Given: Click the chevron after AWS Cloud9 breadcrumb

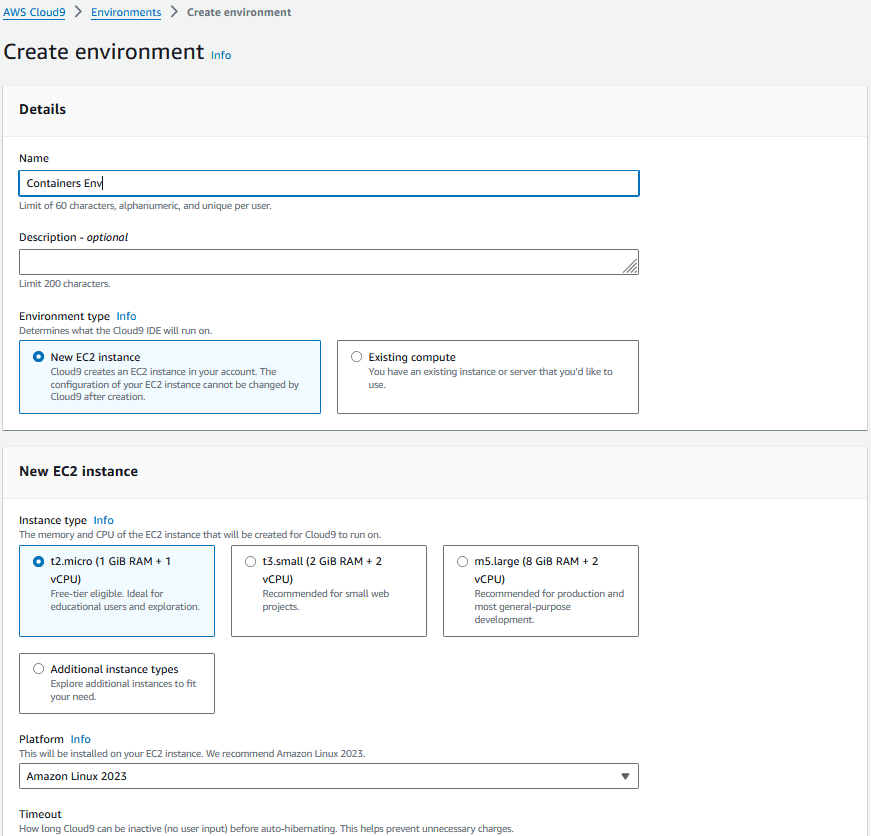Looking at the screenshot, I should click(x=78, y=12).
